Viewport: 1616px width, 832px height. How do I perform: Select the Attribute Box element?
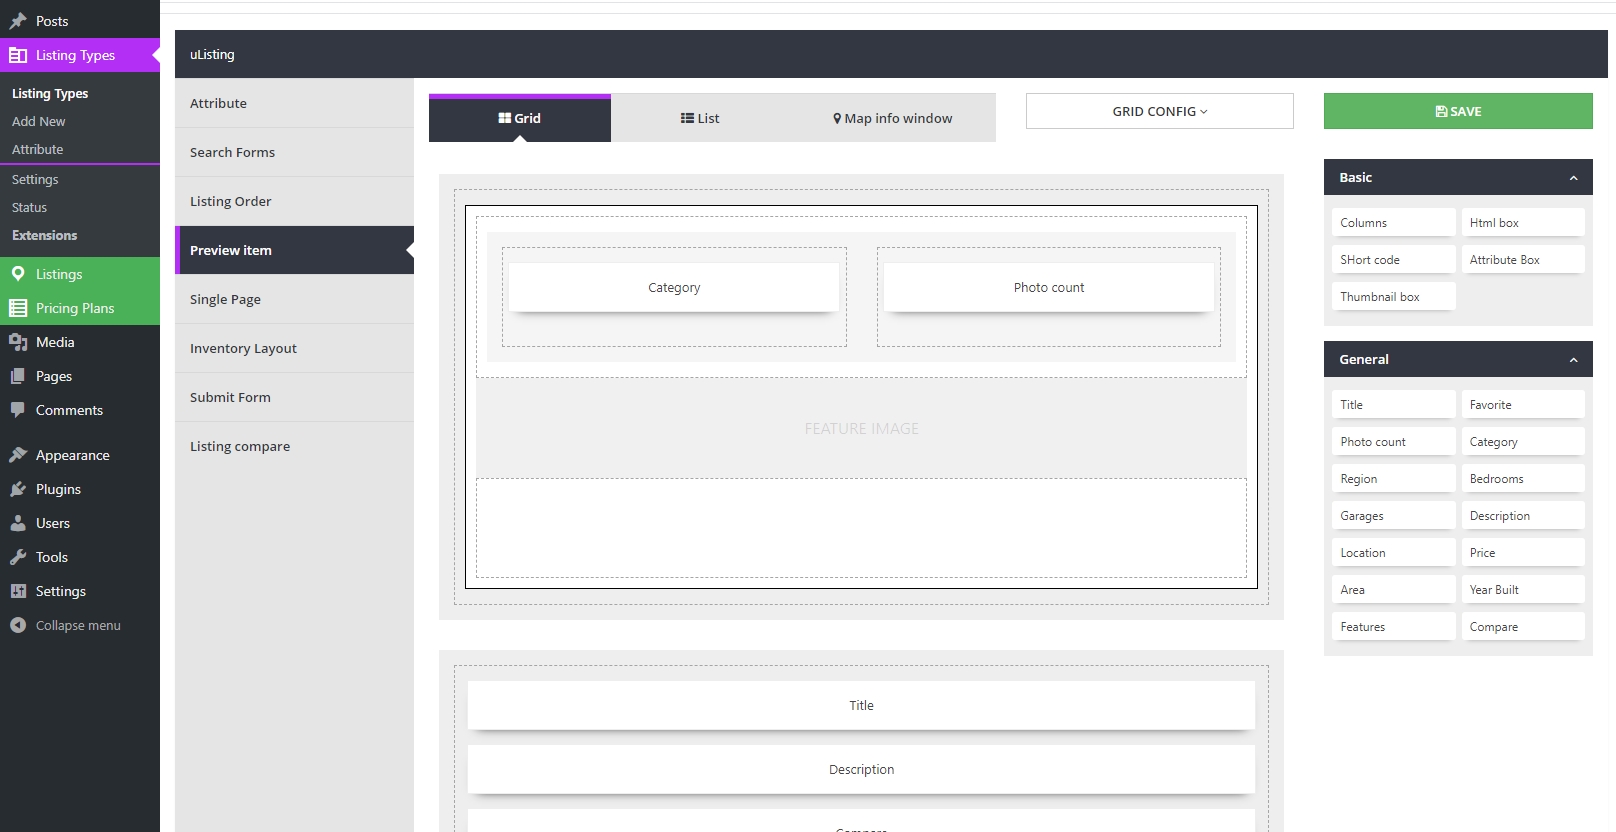pyautogui.click(x=1523, y=260)
